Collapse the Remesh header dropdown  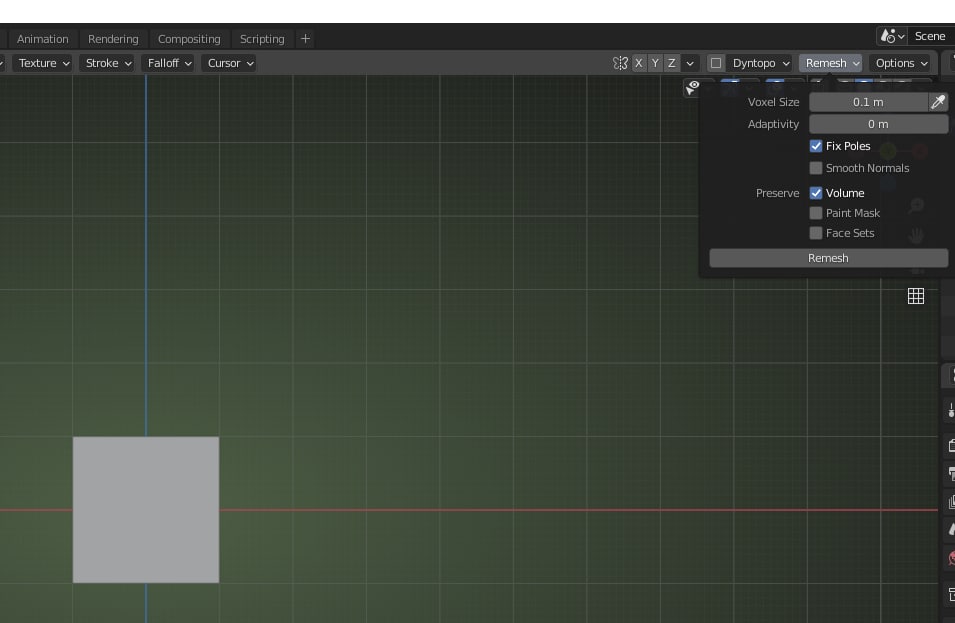coord(832,63)
